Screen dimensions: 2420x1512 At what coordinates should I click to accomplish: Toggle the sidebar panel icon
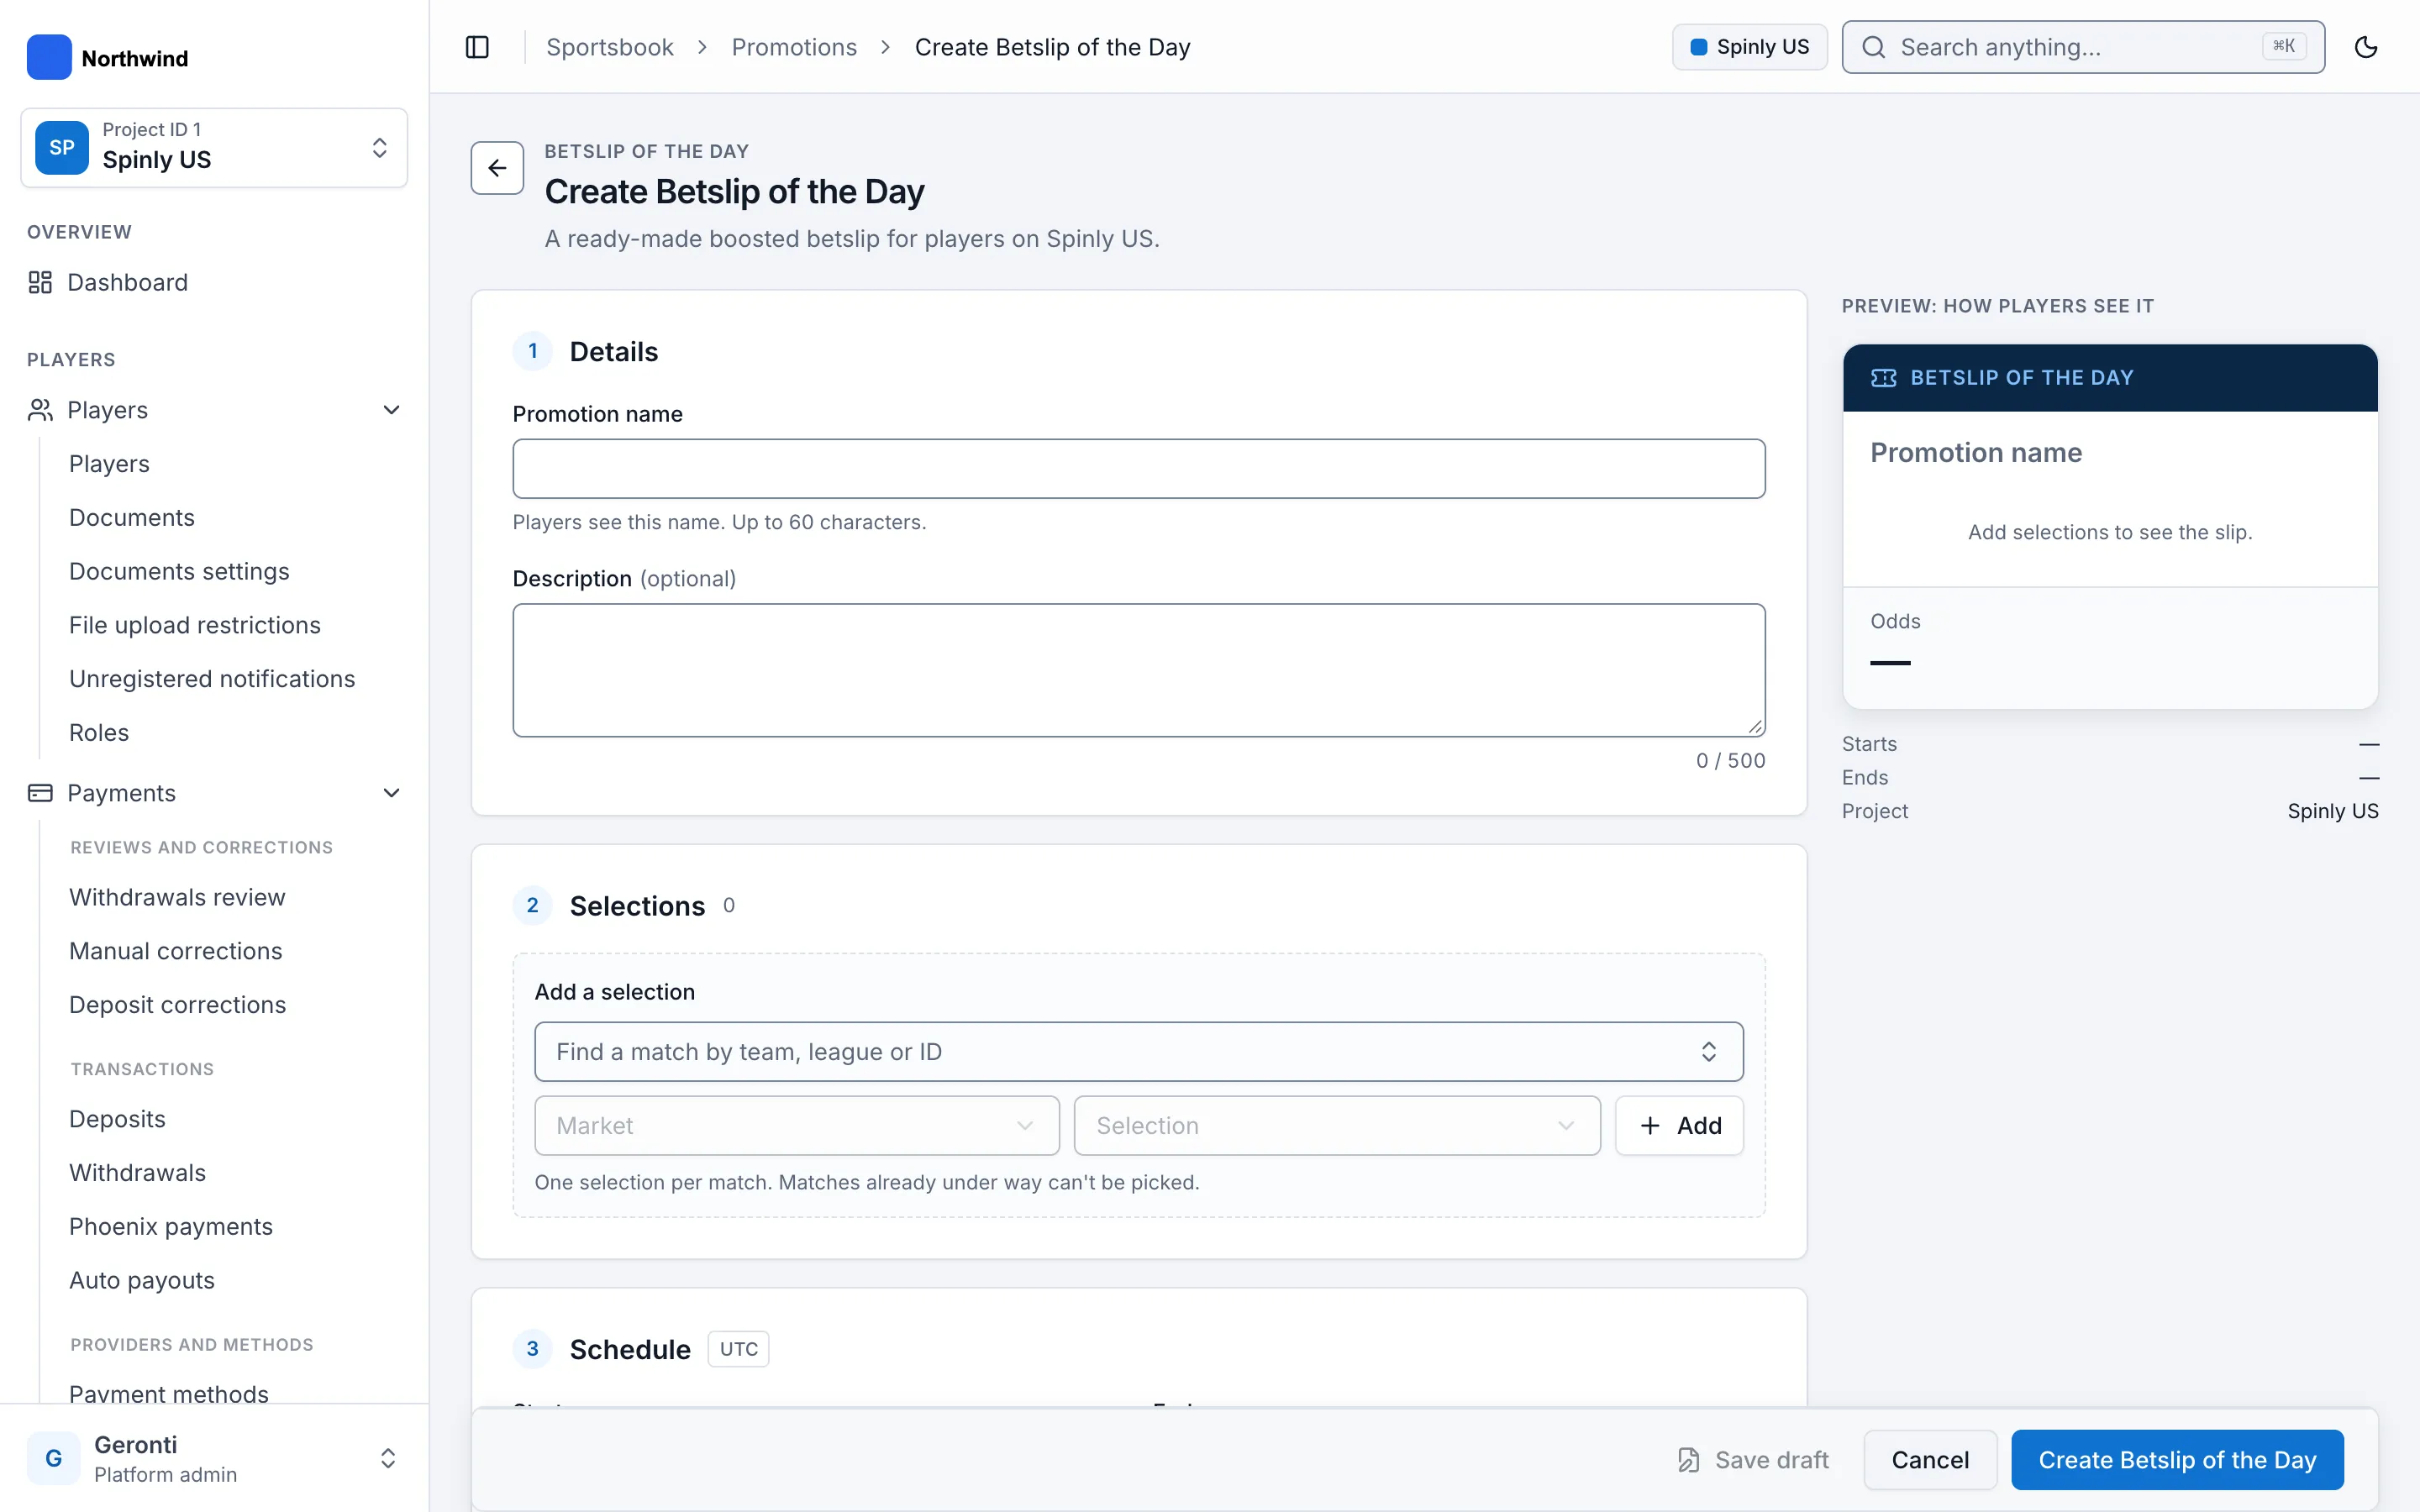tap(477, 47)
